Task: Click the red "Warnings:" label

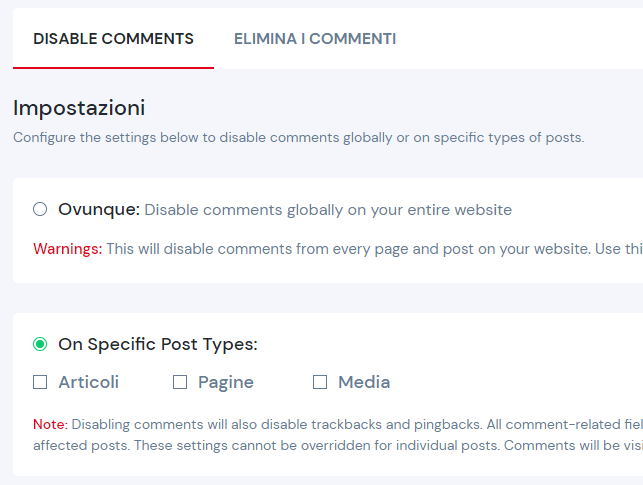Action: point(67,249)
